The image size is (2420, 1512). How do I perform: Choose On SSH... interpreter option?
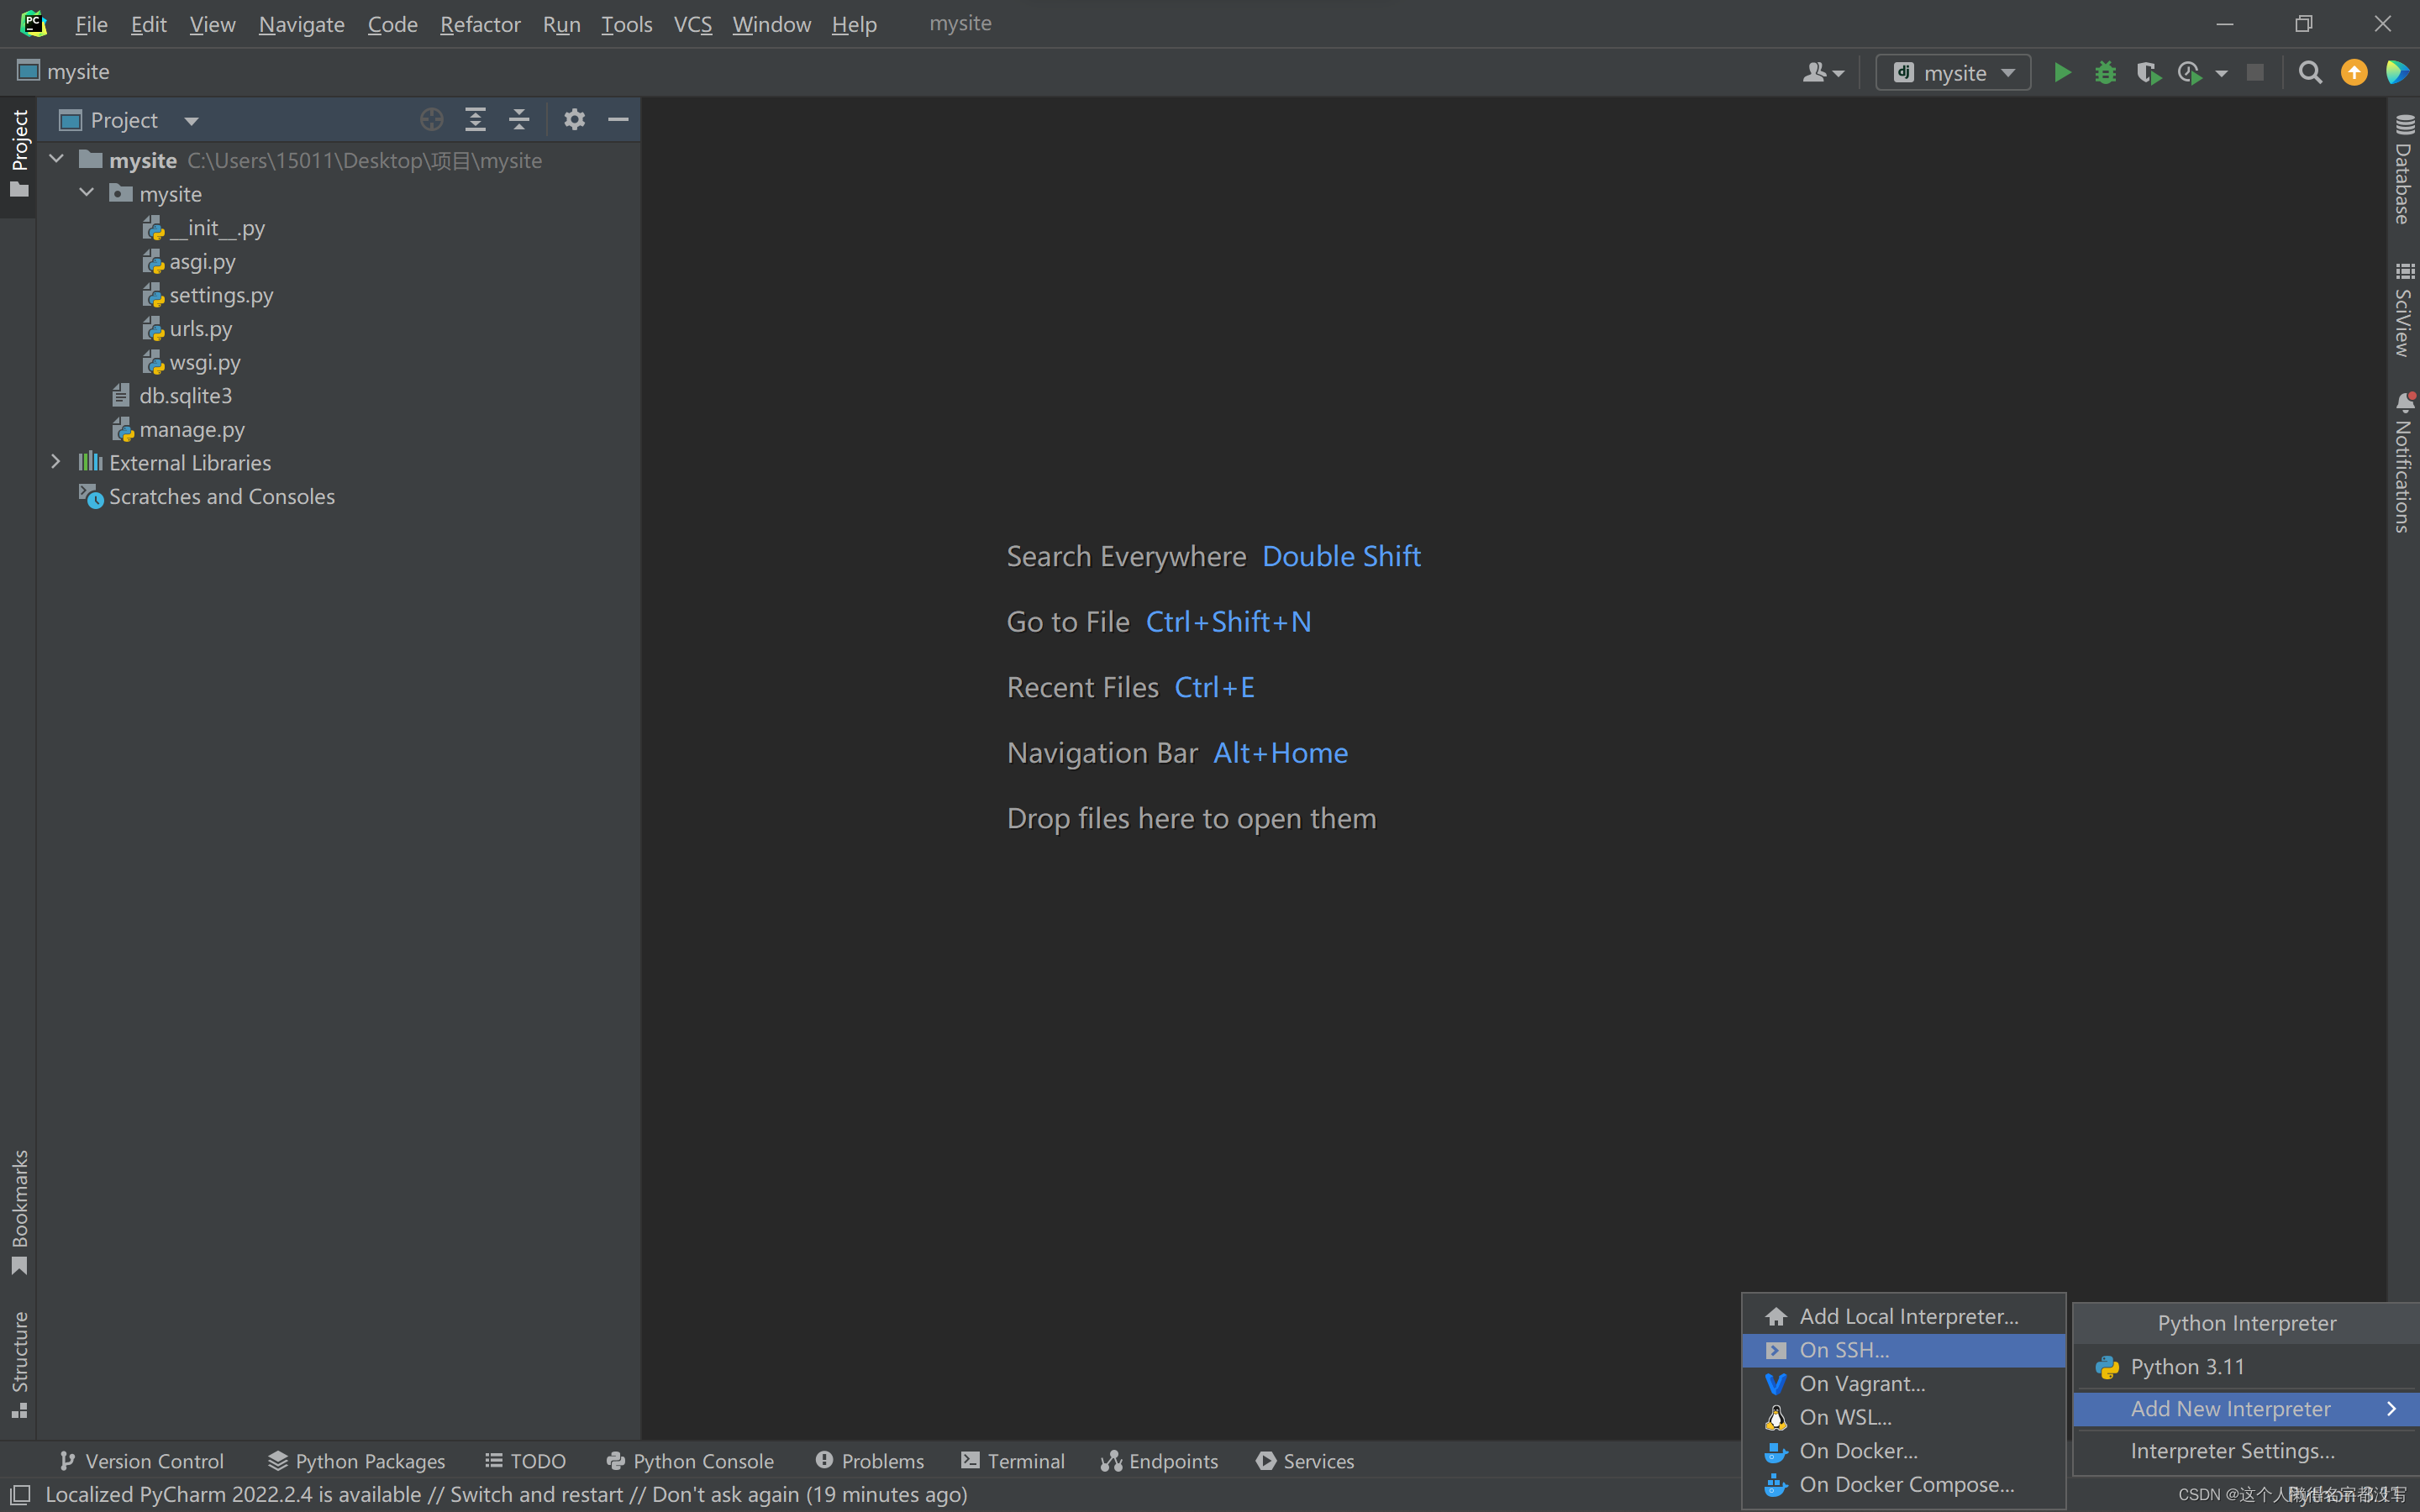point(1904,1350)
